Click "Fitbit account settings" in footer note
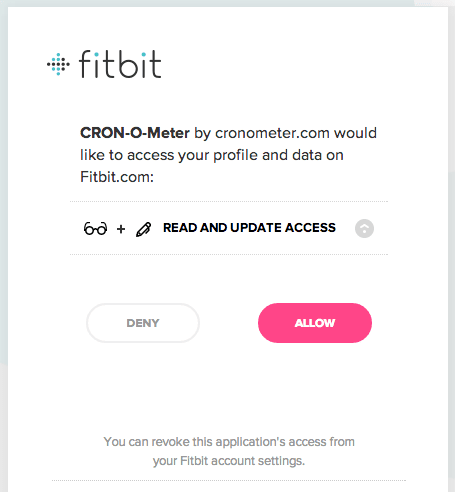This screenshot has height=492, width=455. point(242,461)
